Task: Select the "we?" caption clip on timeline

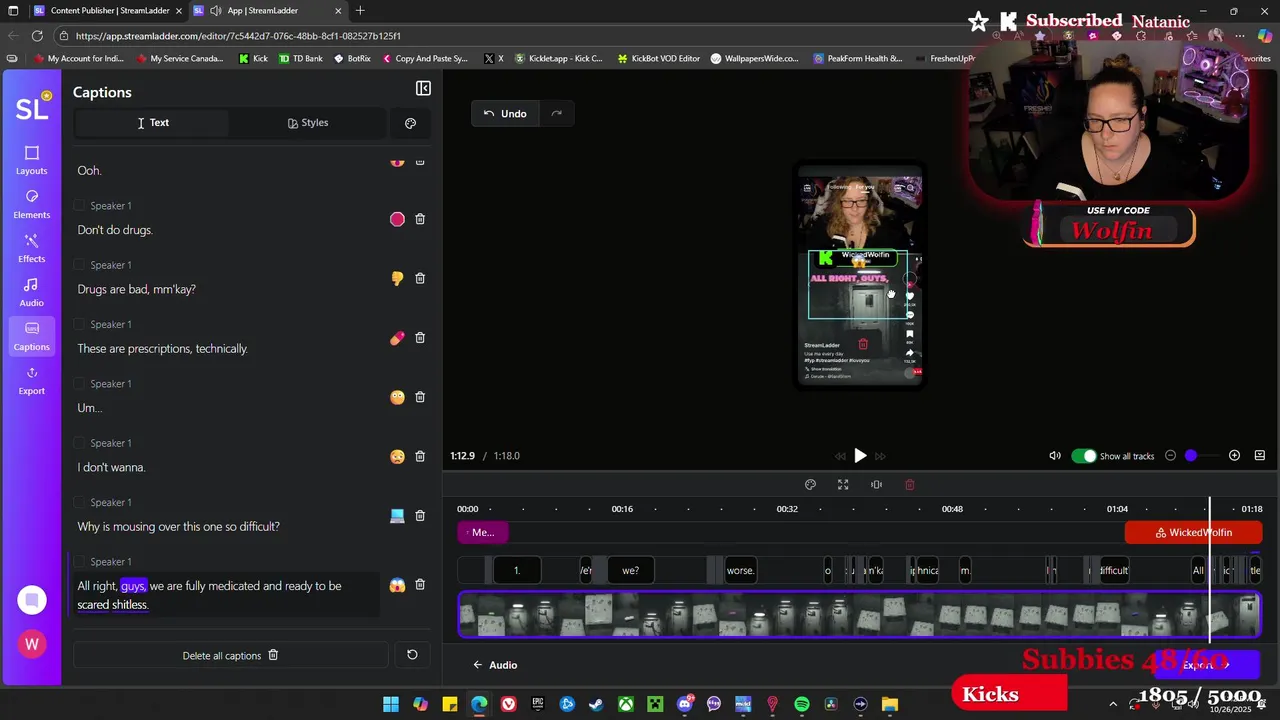Action: tap(630, 571)
